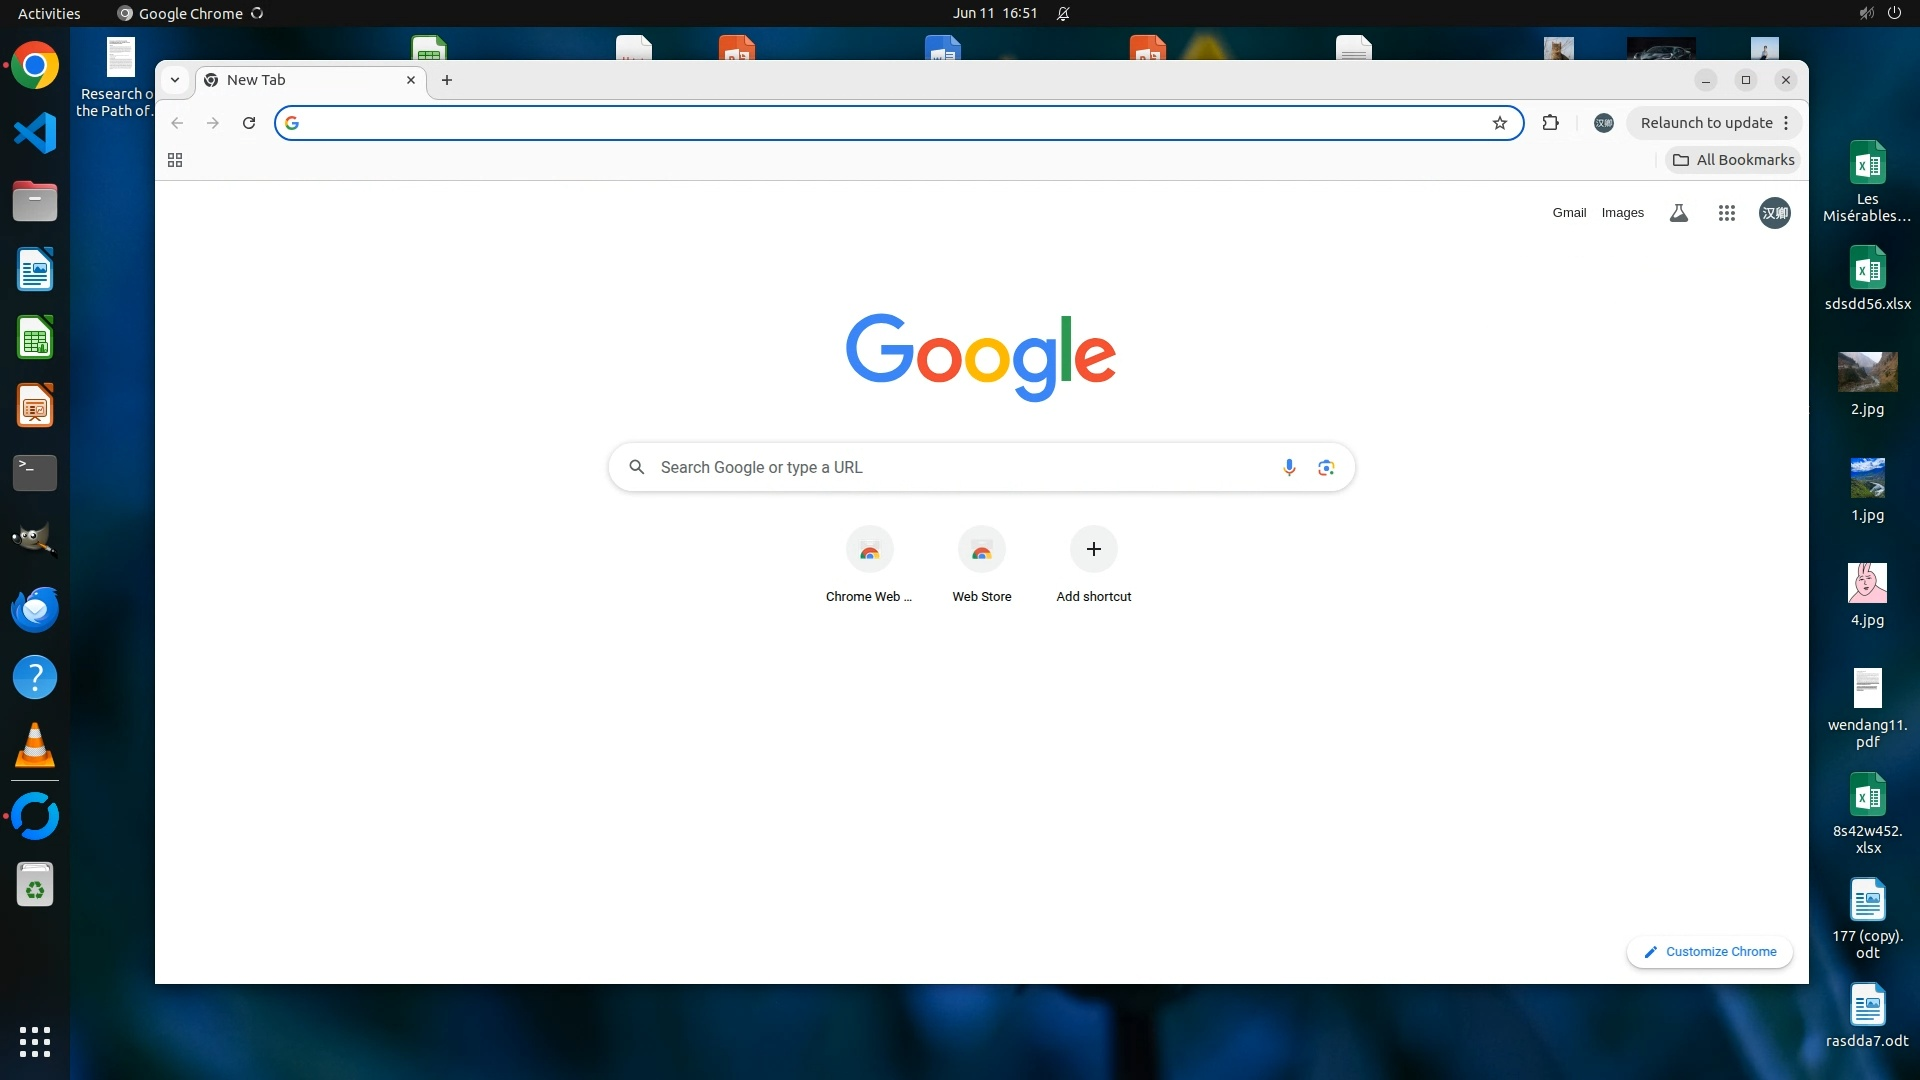Open the Google apps grid

click(1726, 213)
